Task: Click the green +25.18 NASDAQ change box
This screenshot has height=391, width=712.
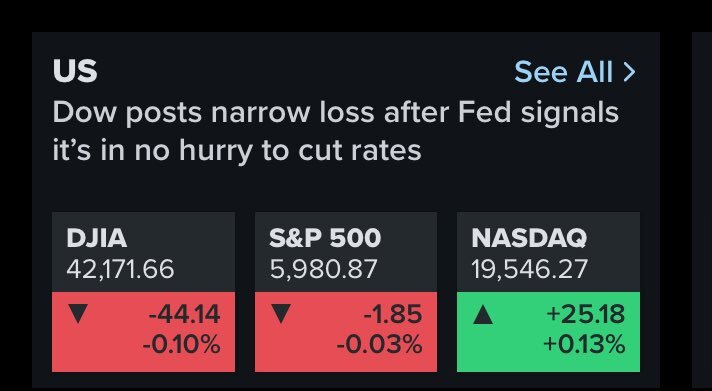Action: [549, 332]
